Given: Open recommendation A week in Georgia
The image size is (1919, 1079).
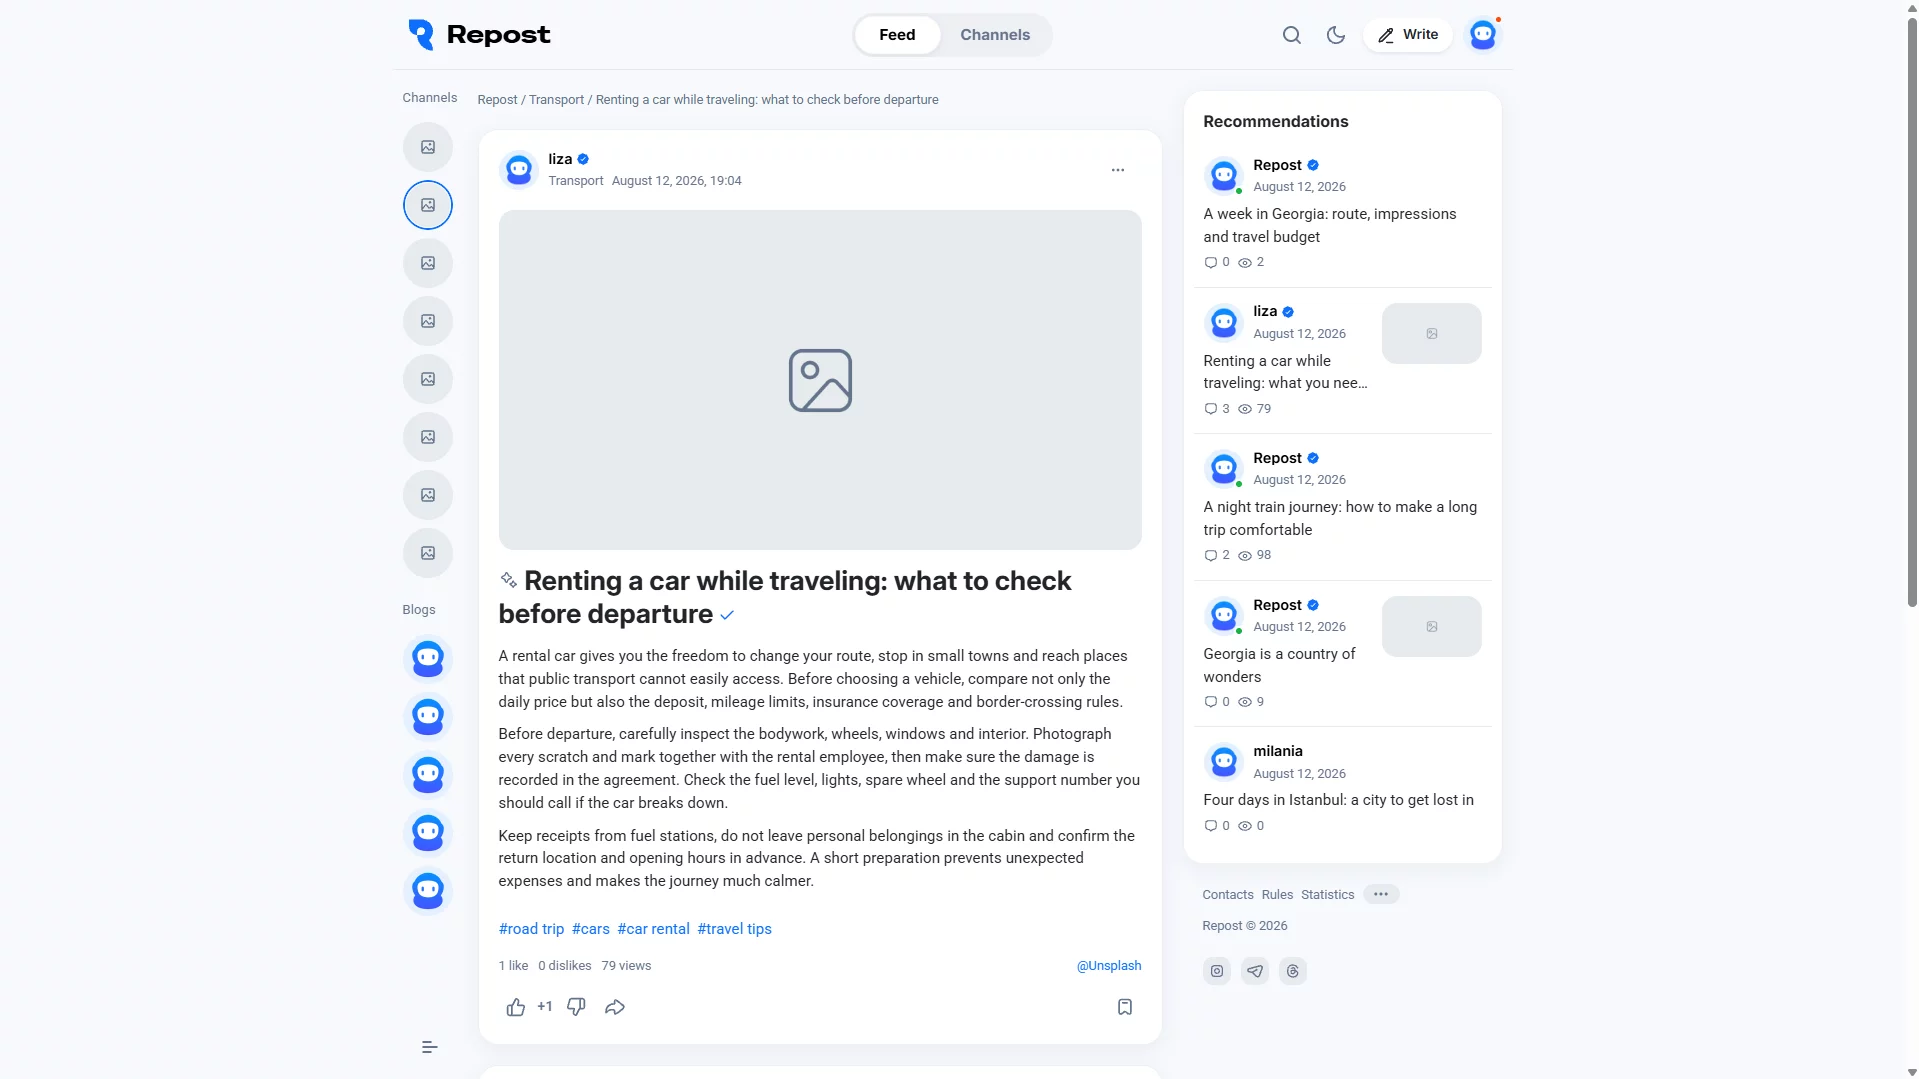Looking at the screenshot, I should (1329, 225).
